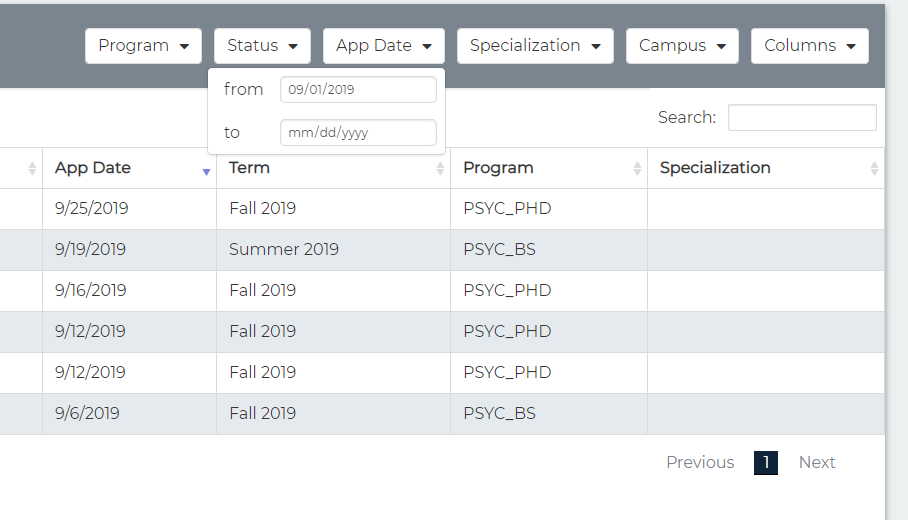The height and width of the screenshot is (520, 908).
Task: Open the Campus filter dropdown
Action: click(682, 46)
